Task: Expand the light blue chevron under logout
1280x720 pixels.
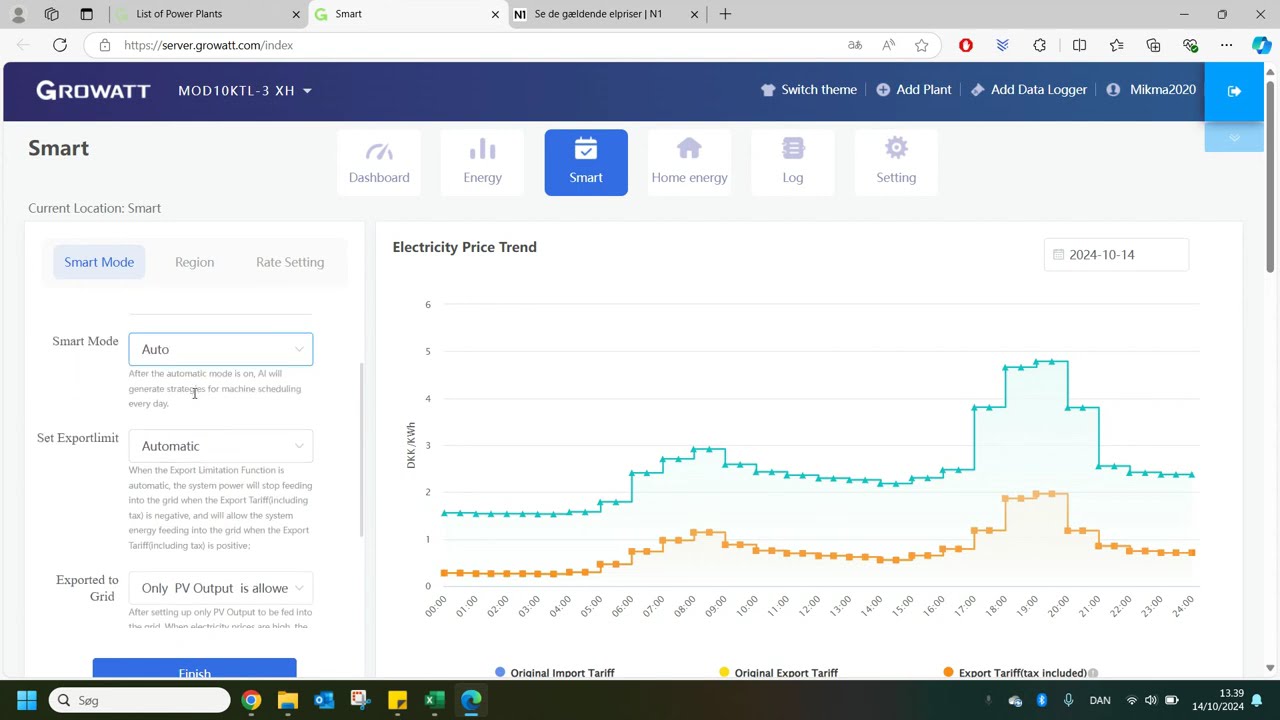Action: coord(1234,138)
